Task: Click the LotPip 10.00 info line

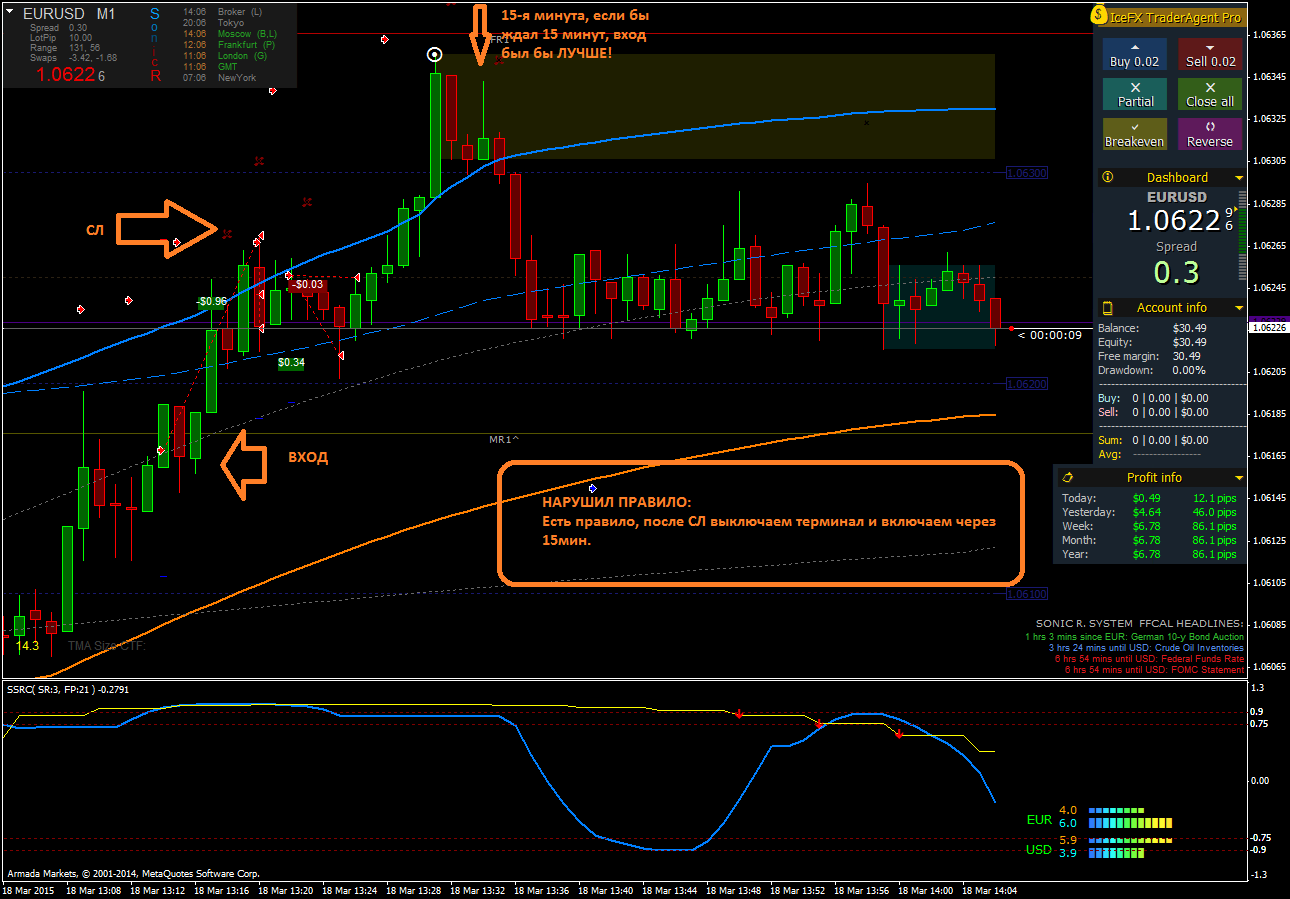Action: [61, 38]
